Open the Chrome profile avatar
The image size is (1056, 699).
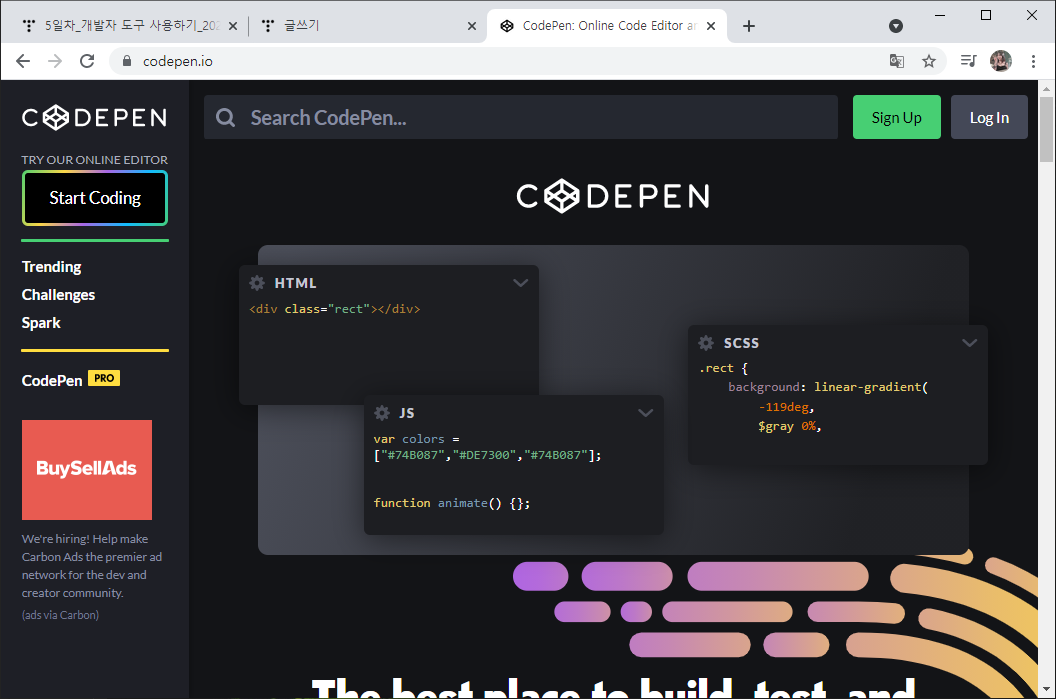point(1001,61)
